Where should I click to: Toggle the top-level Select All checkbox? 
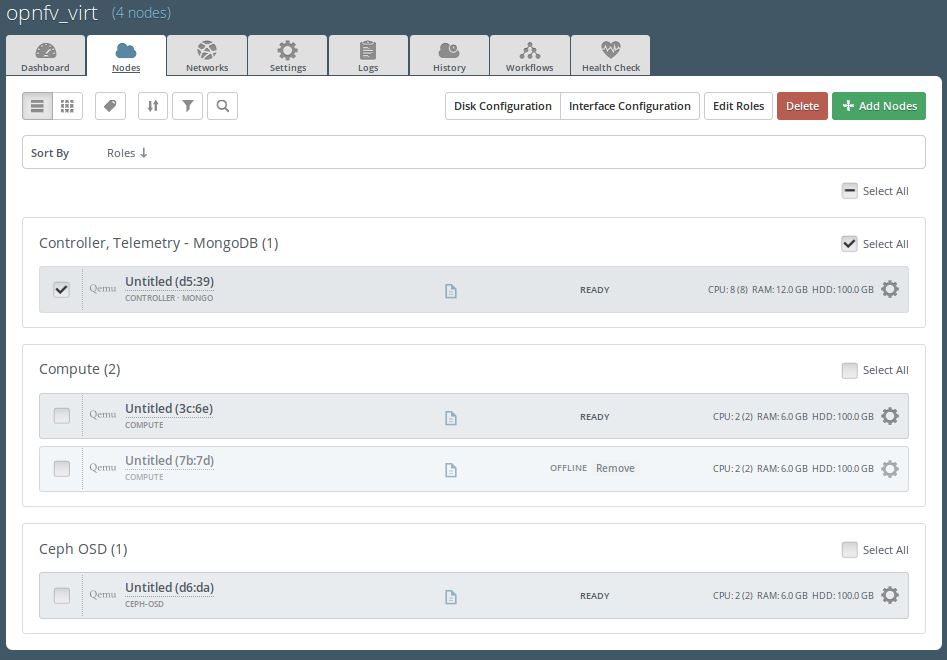coord(849,191)
